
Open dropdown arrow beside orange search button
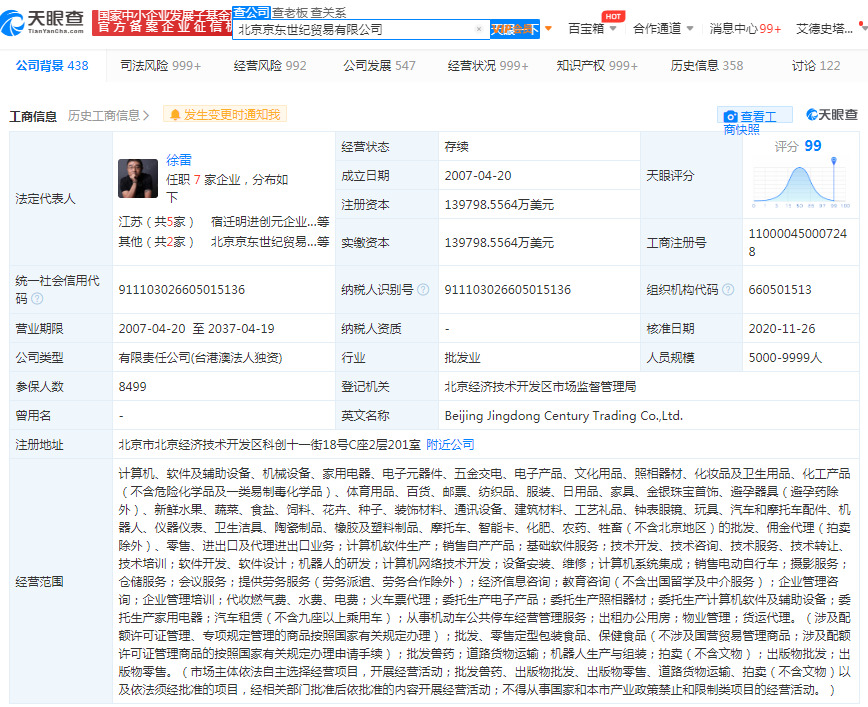click(x=548, y=28)
